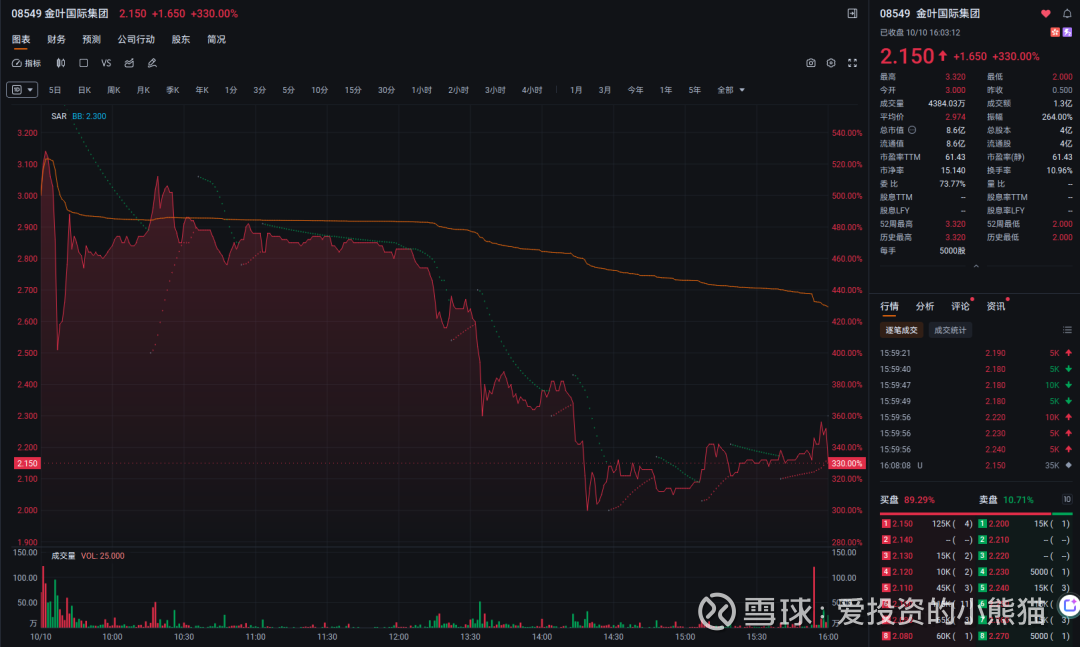
Task: Activate the pencil drawing tool
Action: tap(152, 63)
